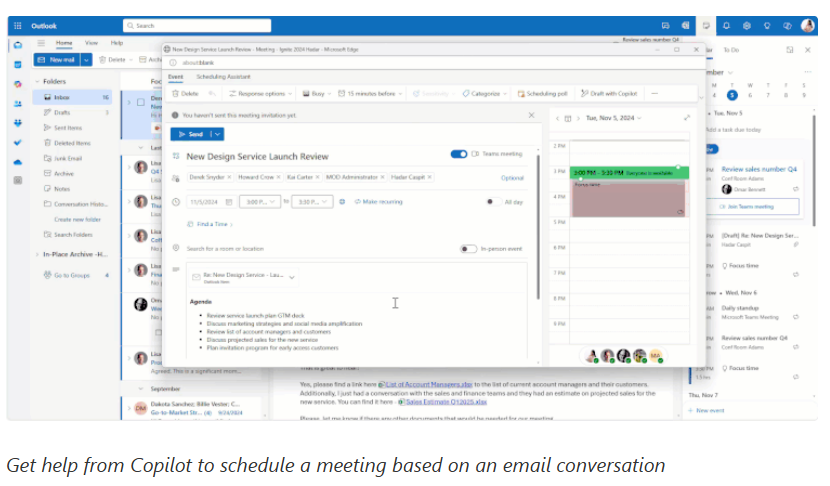
Task: Pop out the My Day panel
Action: 789,50
